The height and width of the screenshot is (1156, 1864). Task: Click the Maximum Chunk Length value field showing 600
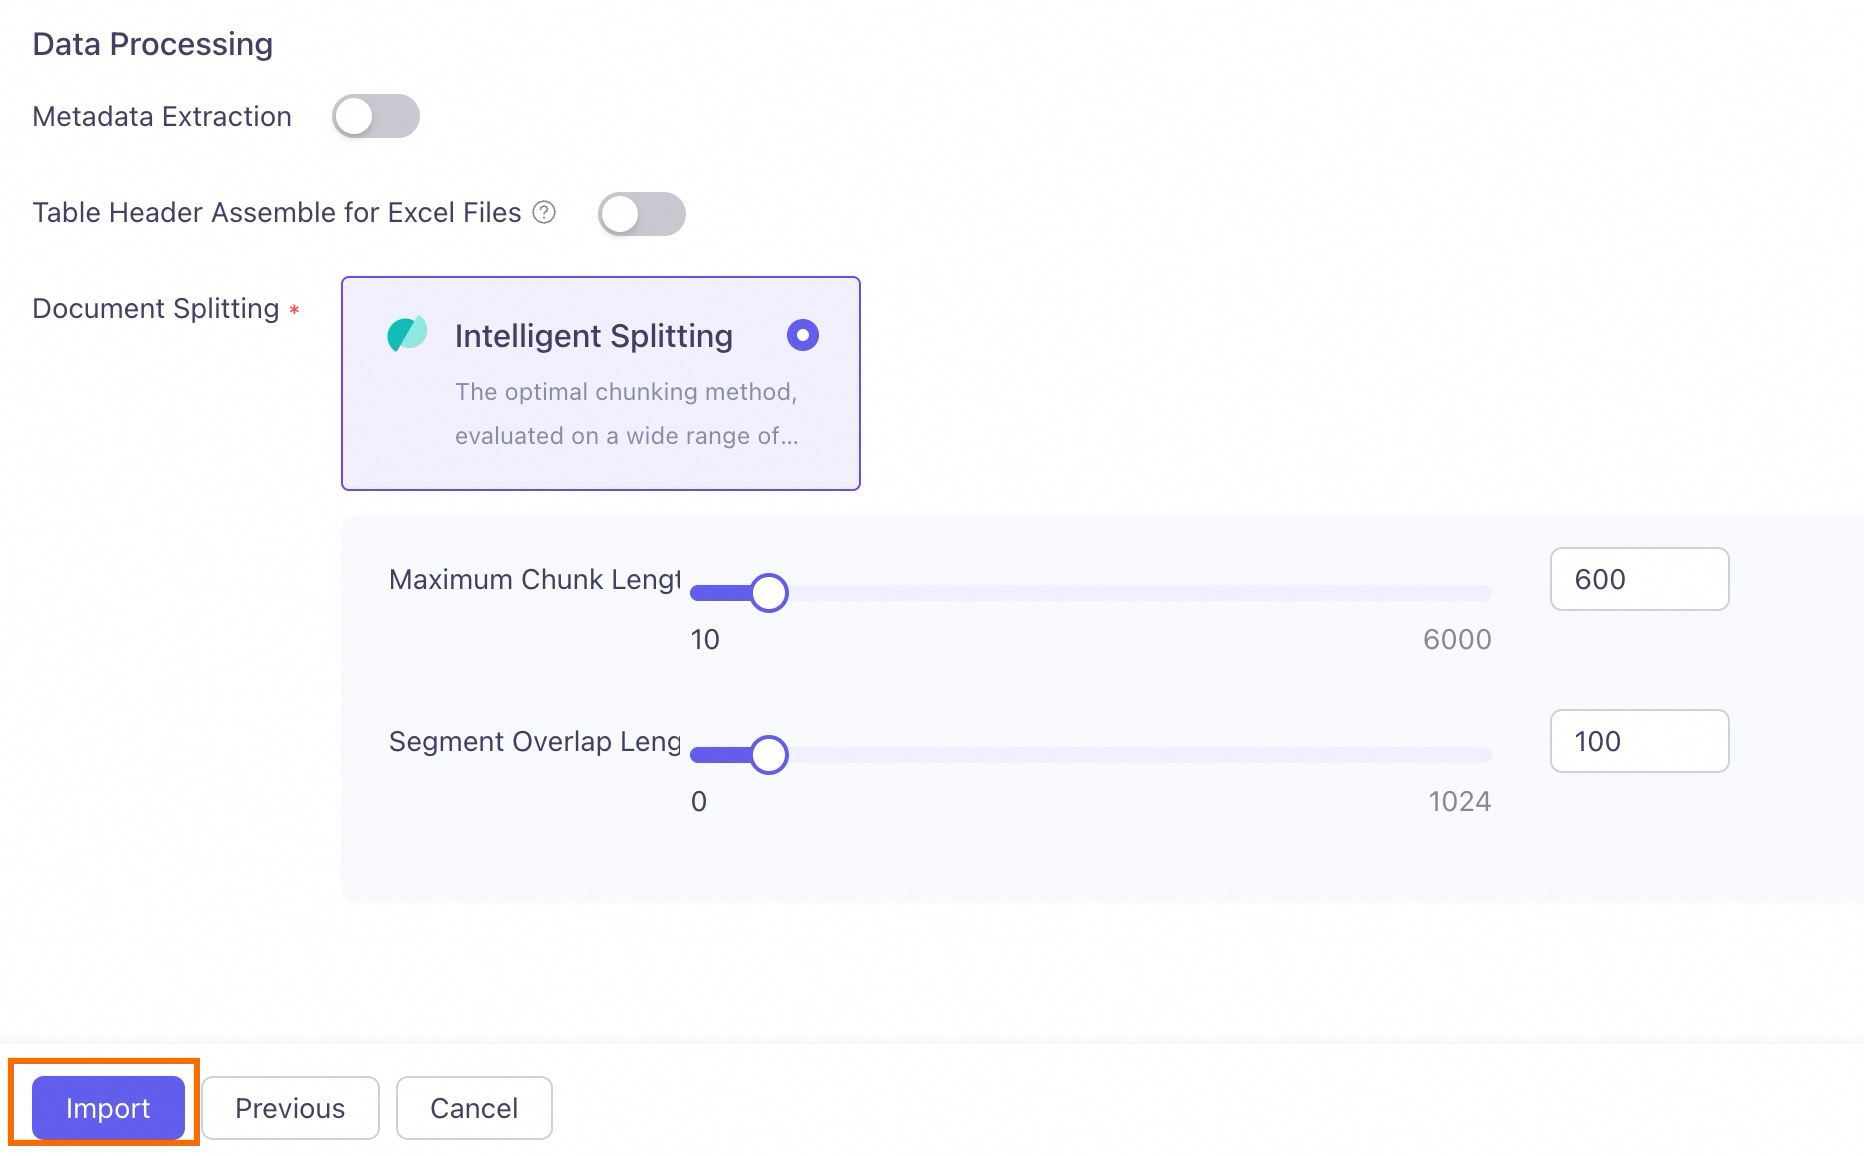[1639, 579]
